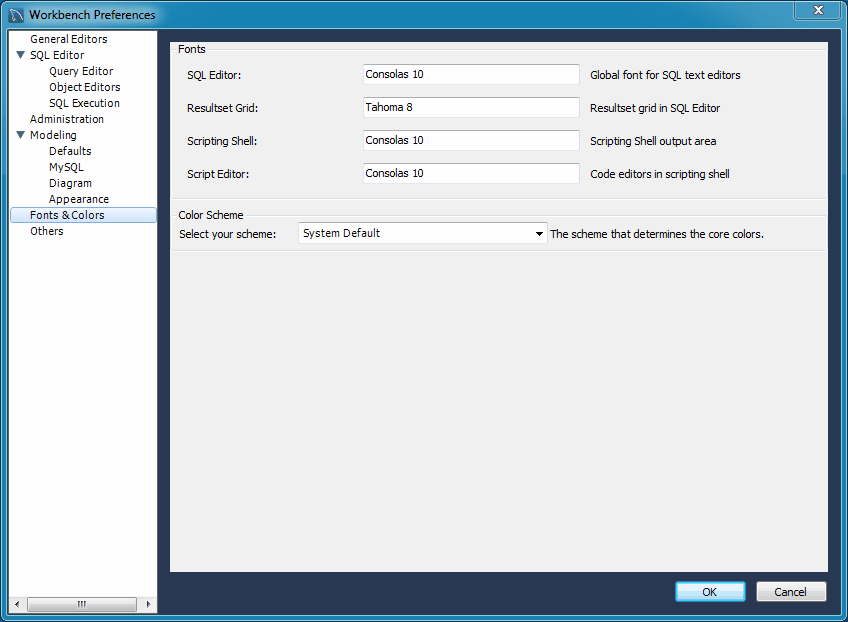This screenshot has width=848, height=622.
Task: Open SQL Execution preferences
Action: pos(84,103)
